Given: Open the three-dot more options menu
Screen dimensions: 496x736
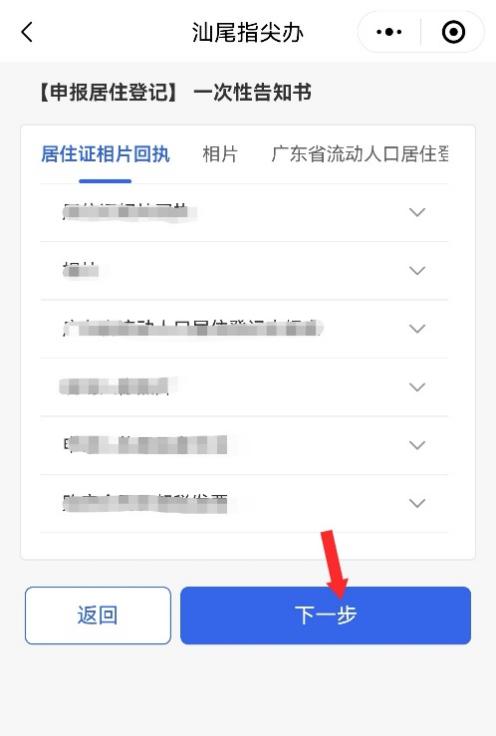Looking at the screenshot, I should (389, 32).
